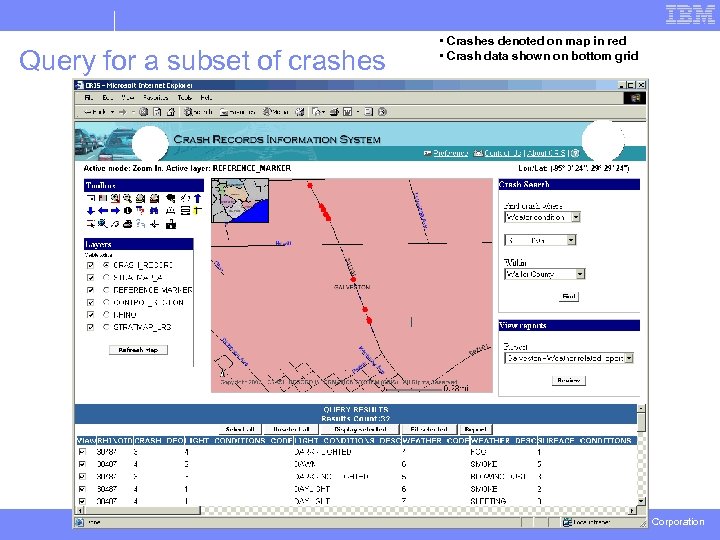This screenshot has width=720, height=540.
Task: Open the Tools menu
Action: click(x=185, y=97)
